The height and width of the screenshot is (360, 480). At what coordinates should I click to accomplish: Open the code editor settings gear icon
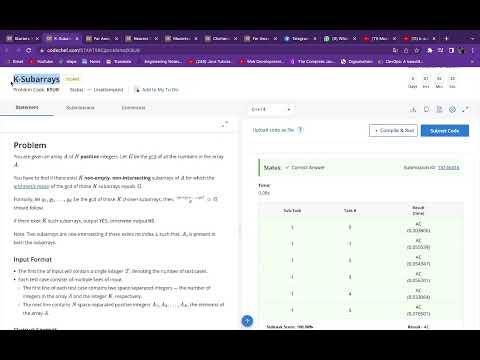pos(452,109)
